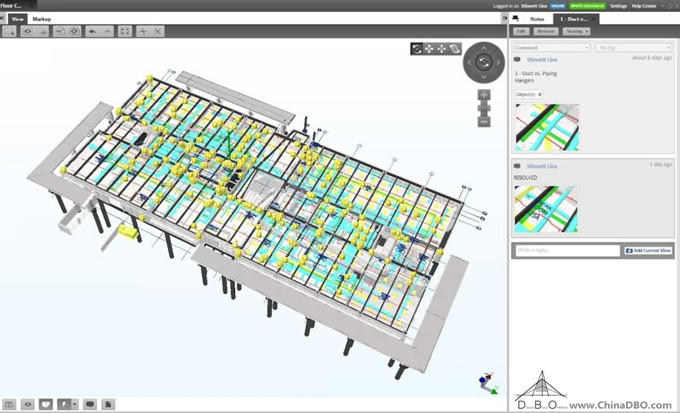680x413 pixels.
Task: Click the logged-in user name in top bar
Action: point(534,6)
